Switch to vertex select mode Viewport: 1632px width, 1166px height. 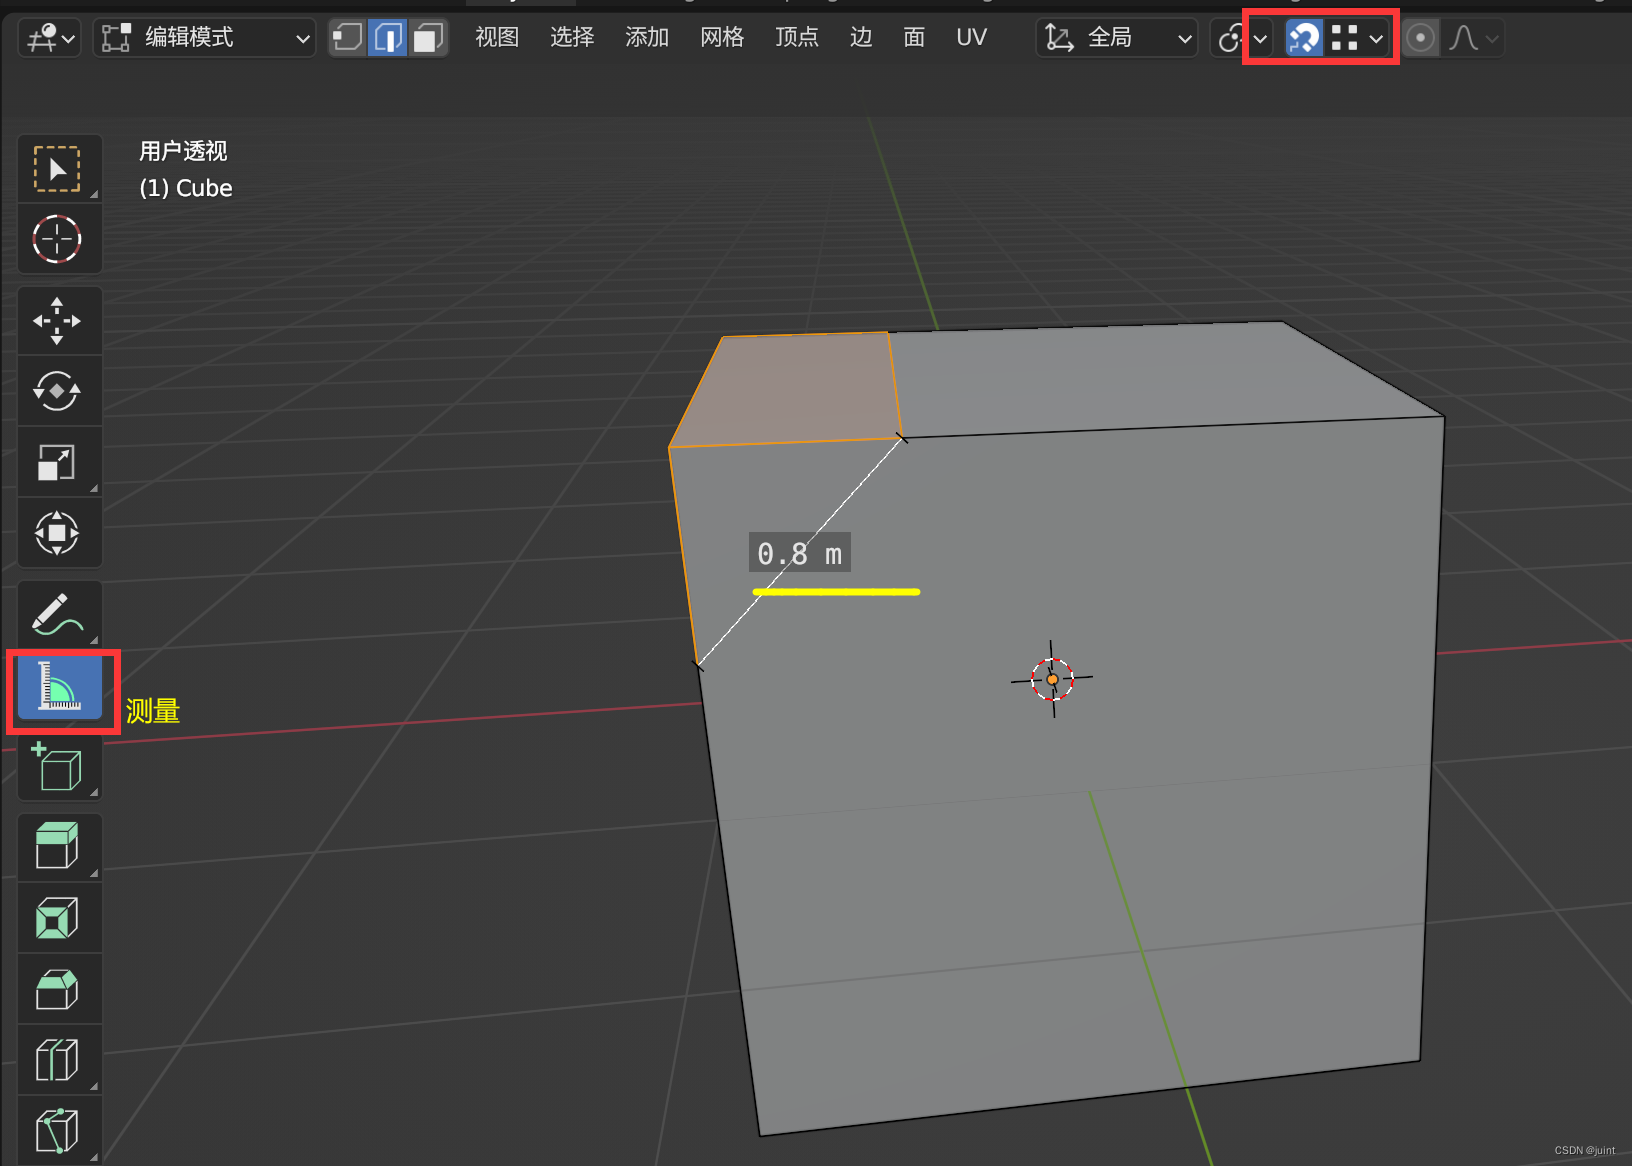pos(347,38)
